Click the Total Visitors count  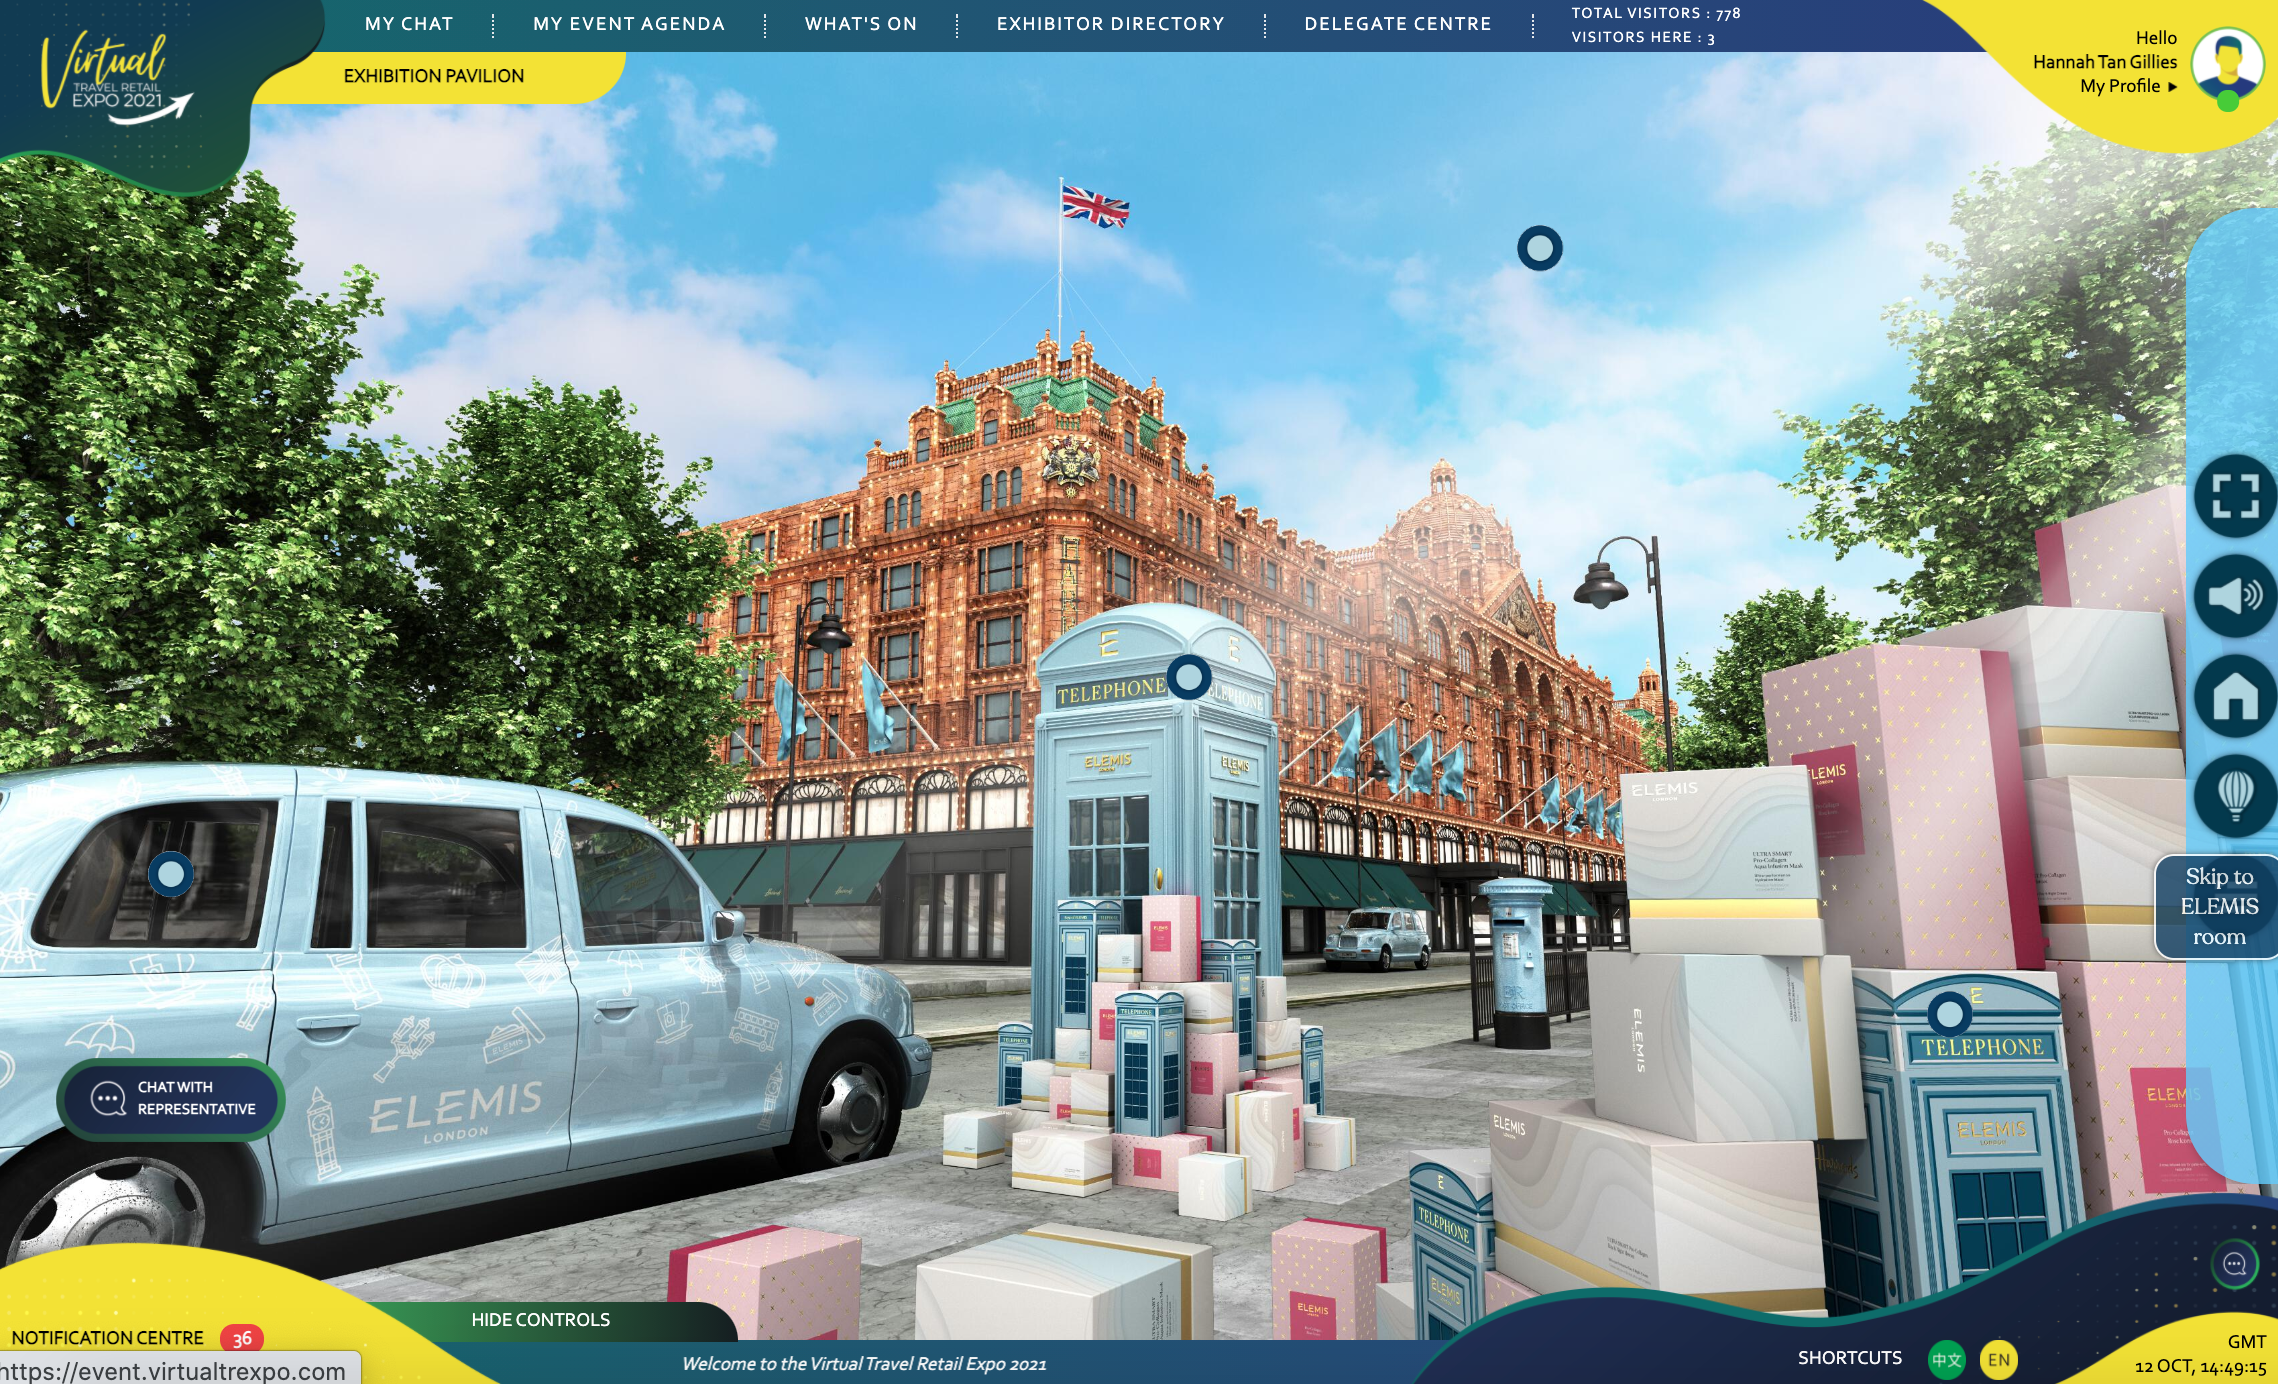[x=1656, y=13]
